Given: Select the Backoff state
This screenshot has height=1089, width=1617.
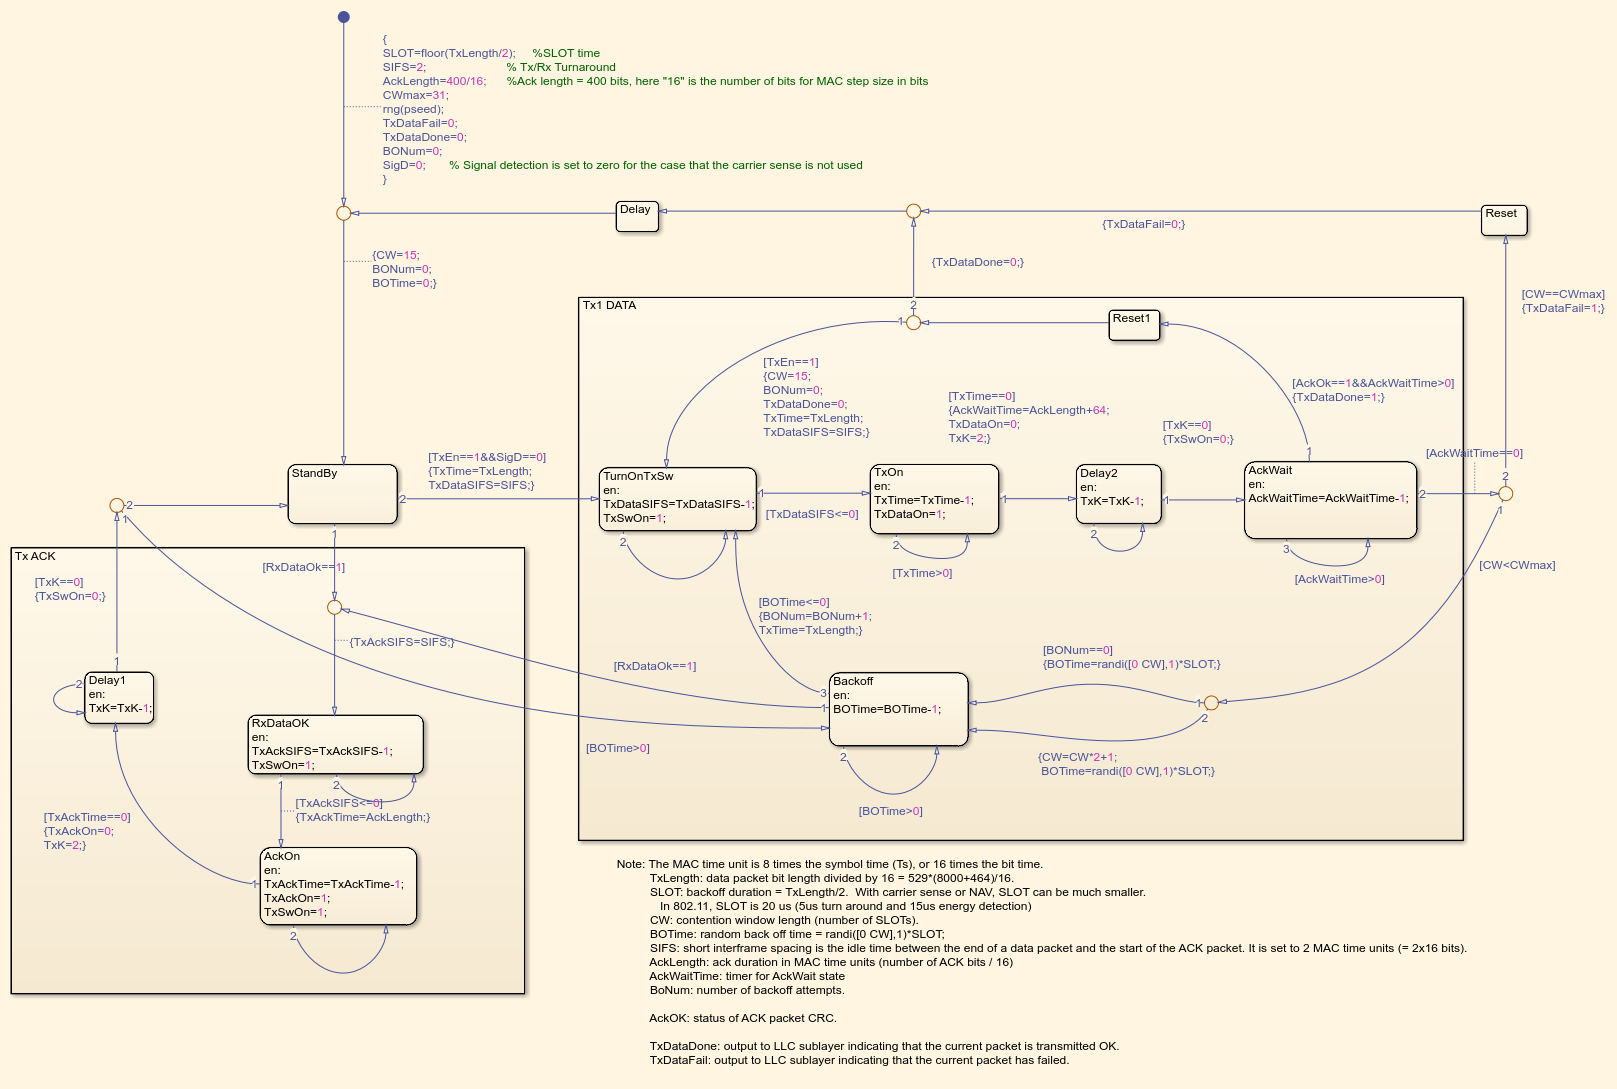Looking at the screenshot, I should point(898,708).
